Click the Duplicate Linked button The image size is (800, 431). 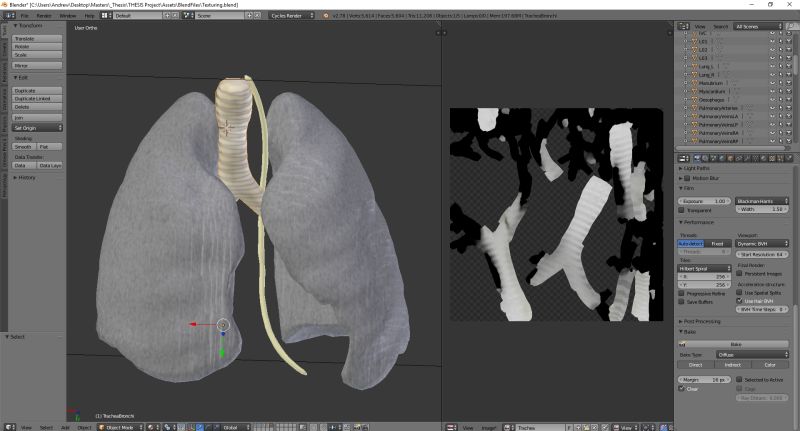point(37,98)
